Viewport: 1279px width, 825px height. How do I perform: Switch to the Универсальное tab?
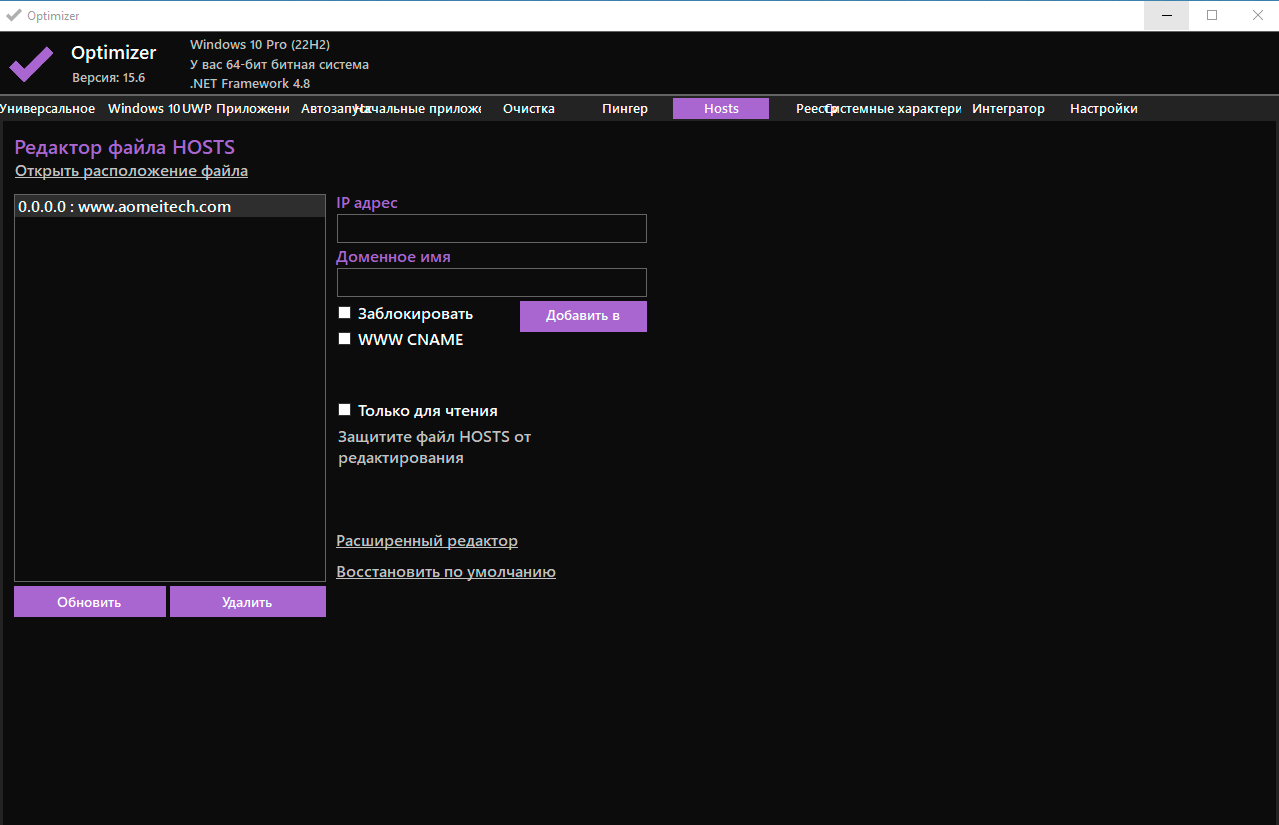[x=48, y=109]
